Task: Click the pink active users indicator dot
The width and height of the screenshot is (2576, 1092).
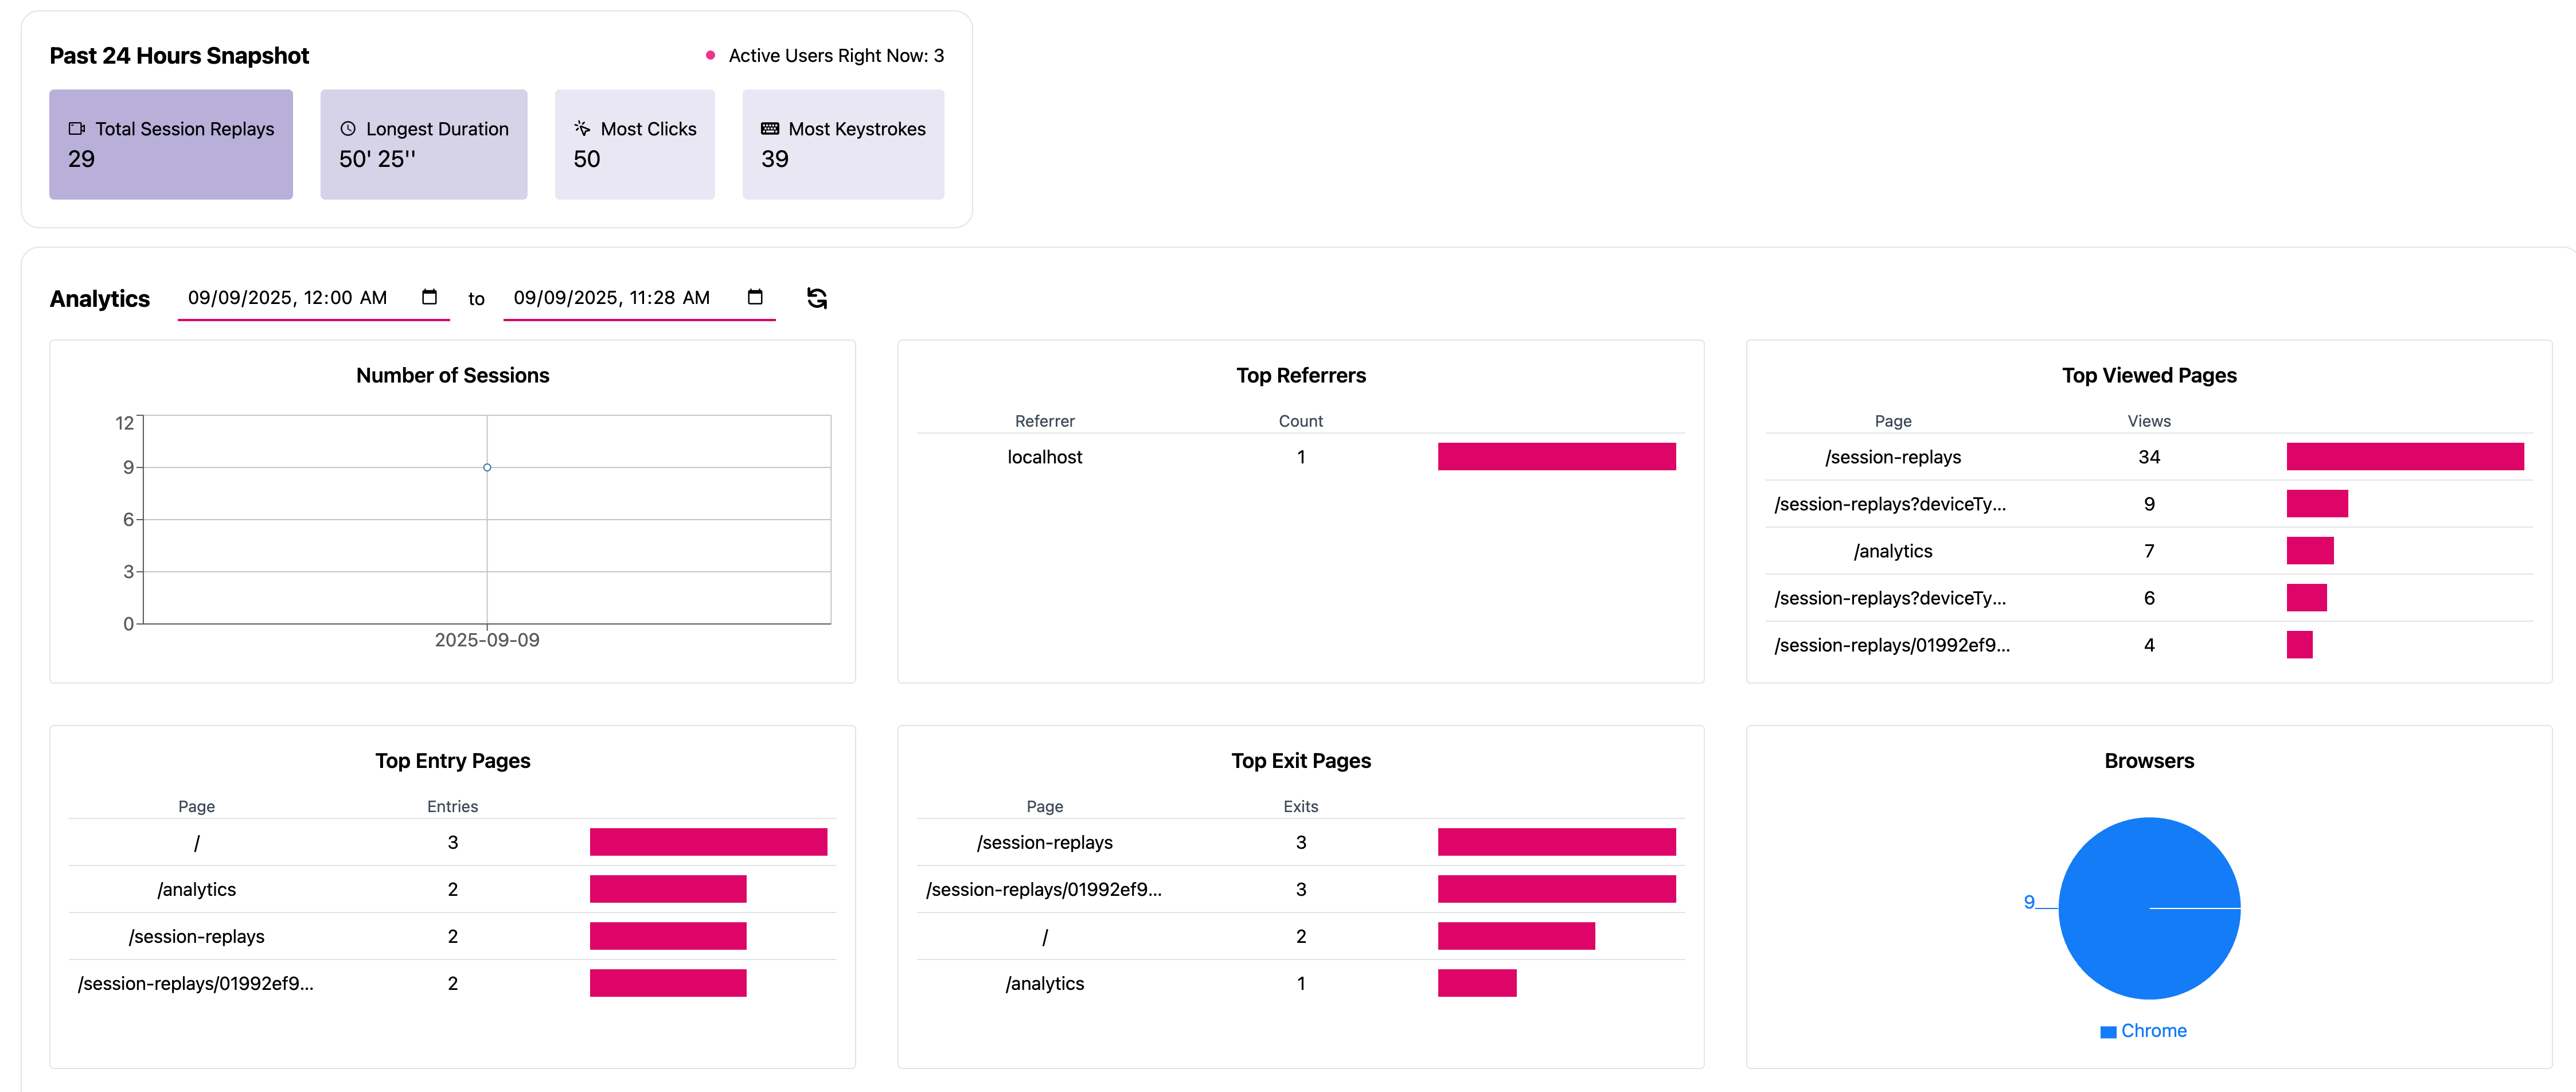Action: coord(711,55)
